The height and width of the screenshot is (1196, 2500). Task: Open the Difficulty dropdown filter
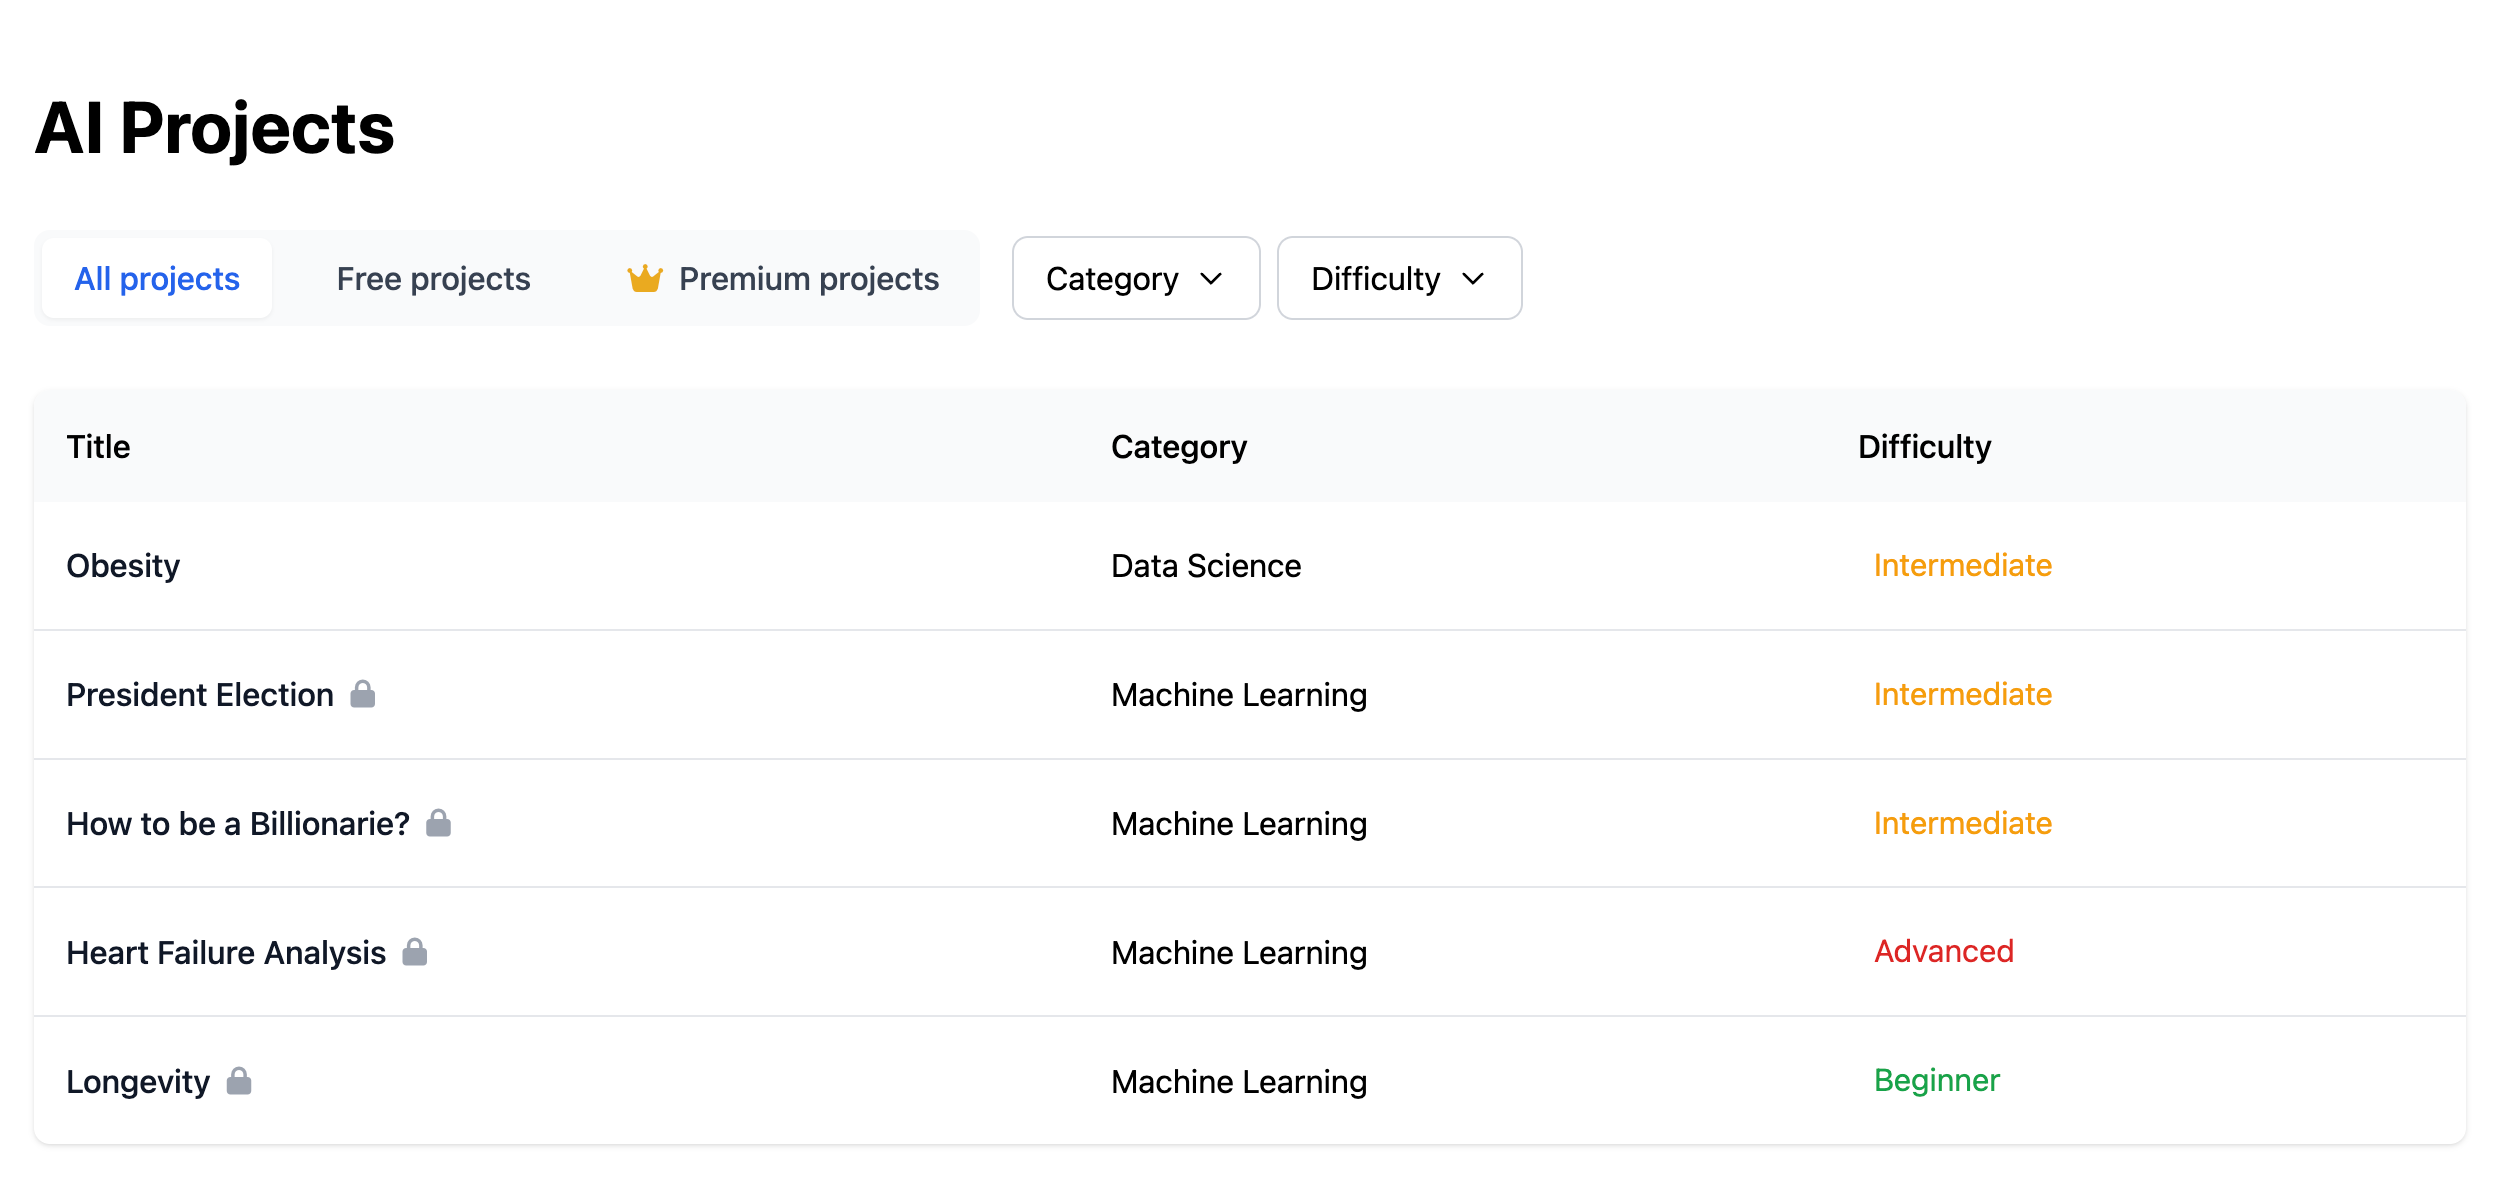pyautogui.click(x=1400, y=278)
